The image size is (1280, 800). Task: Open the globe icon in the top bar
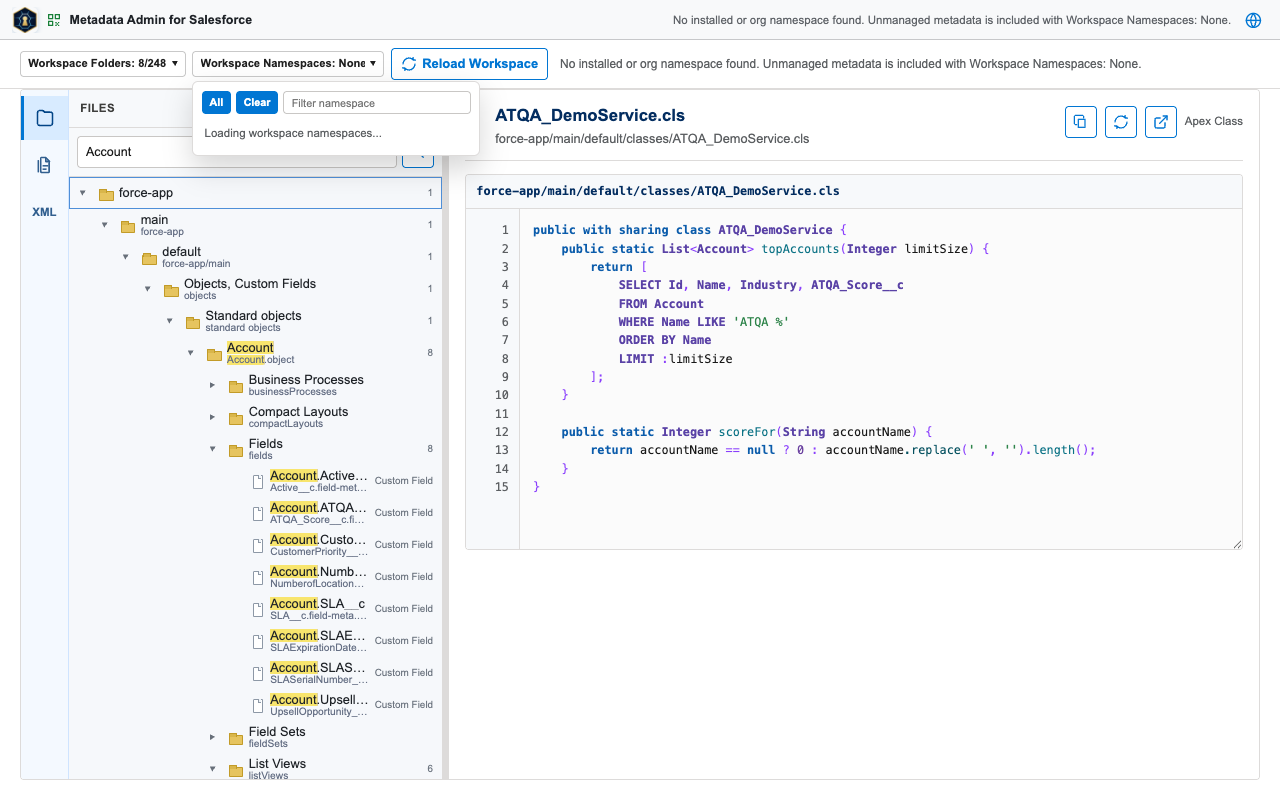1253,20
